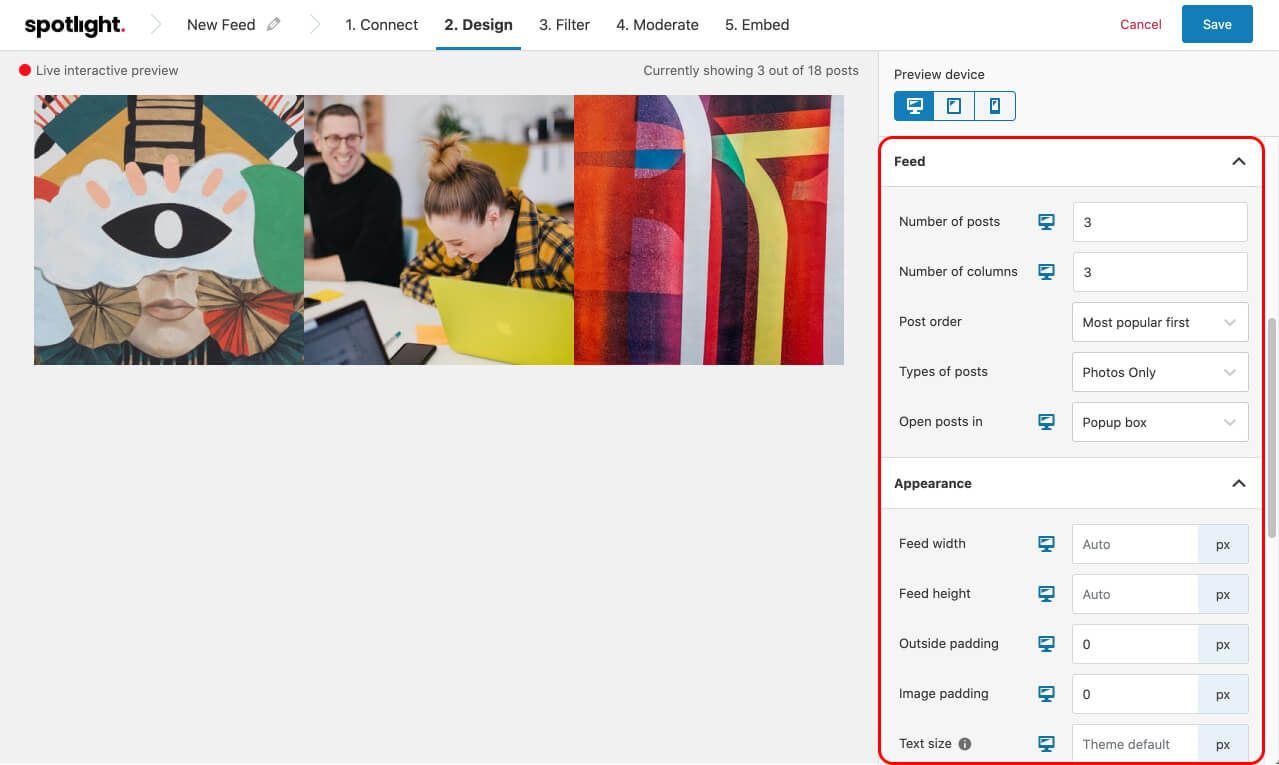Click device icon beside Feed height
The width and height of the screenshot is (1279, 765).
tap(1046, 594)
